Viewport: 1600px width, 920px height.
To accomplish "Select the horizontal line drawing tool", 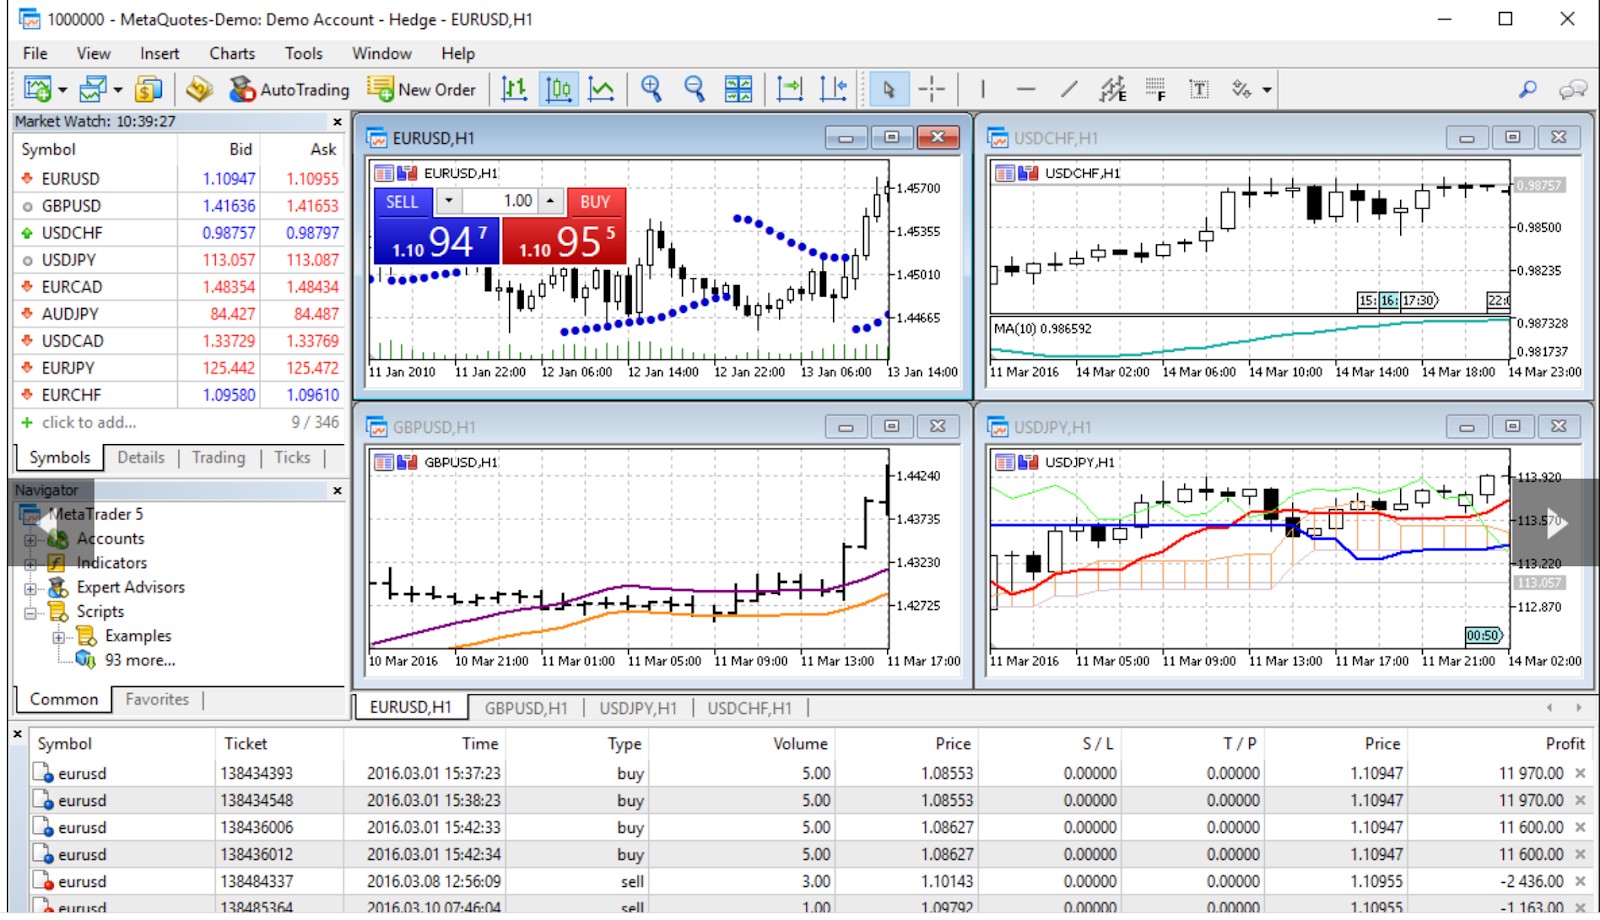I will click(x=1026, y=89).
